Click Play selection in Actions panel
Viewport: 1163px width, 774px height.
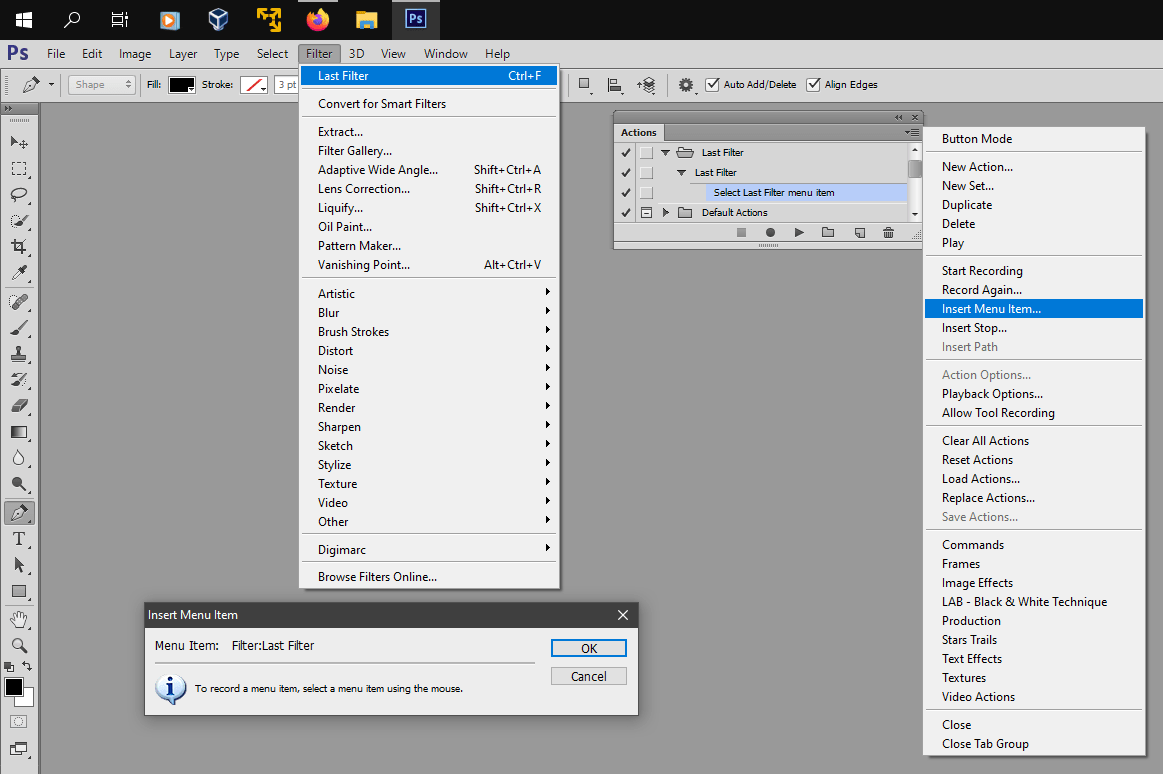tap(799, 233)
